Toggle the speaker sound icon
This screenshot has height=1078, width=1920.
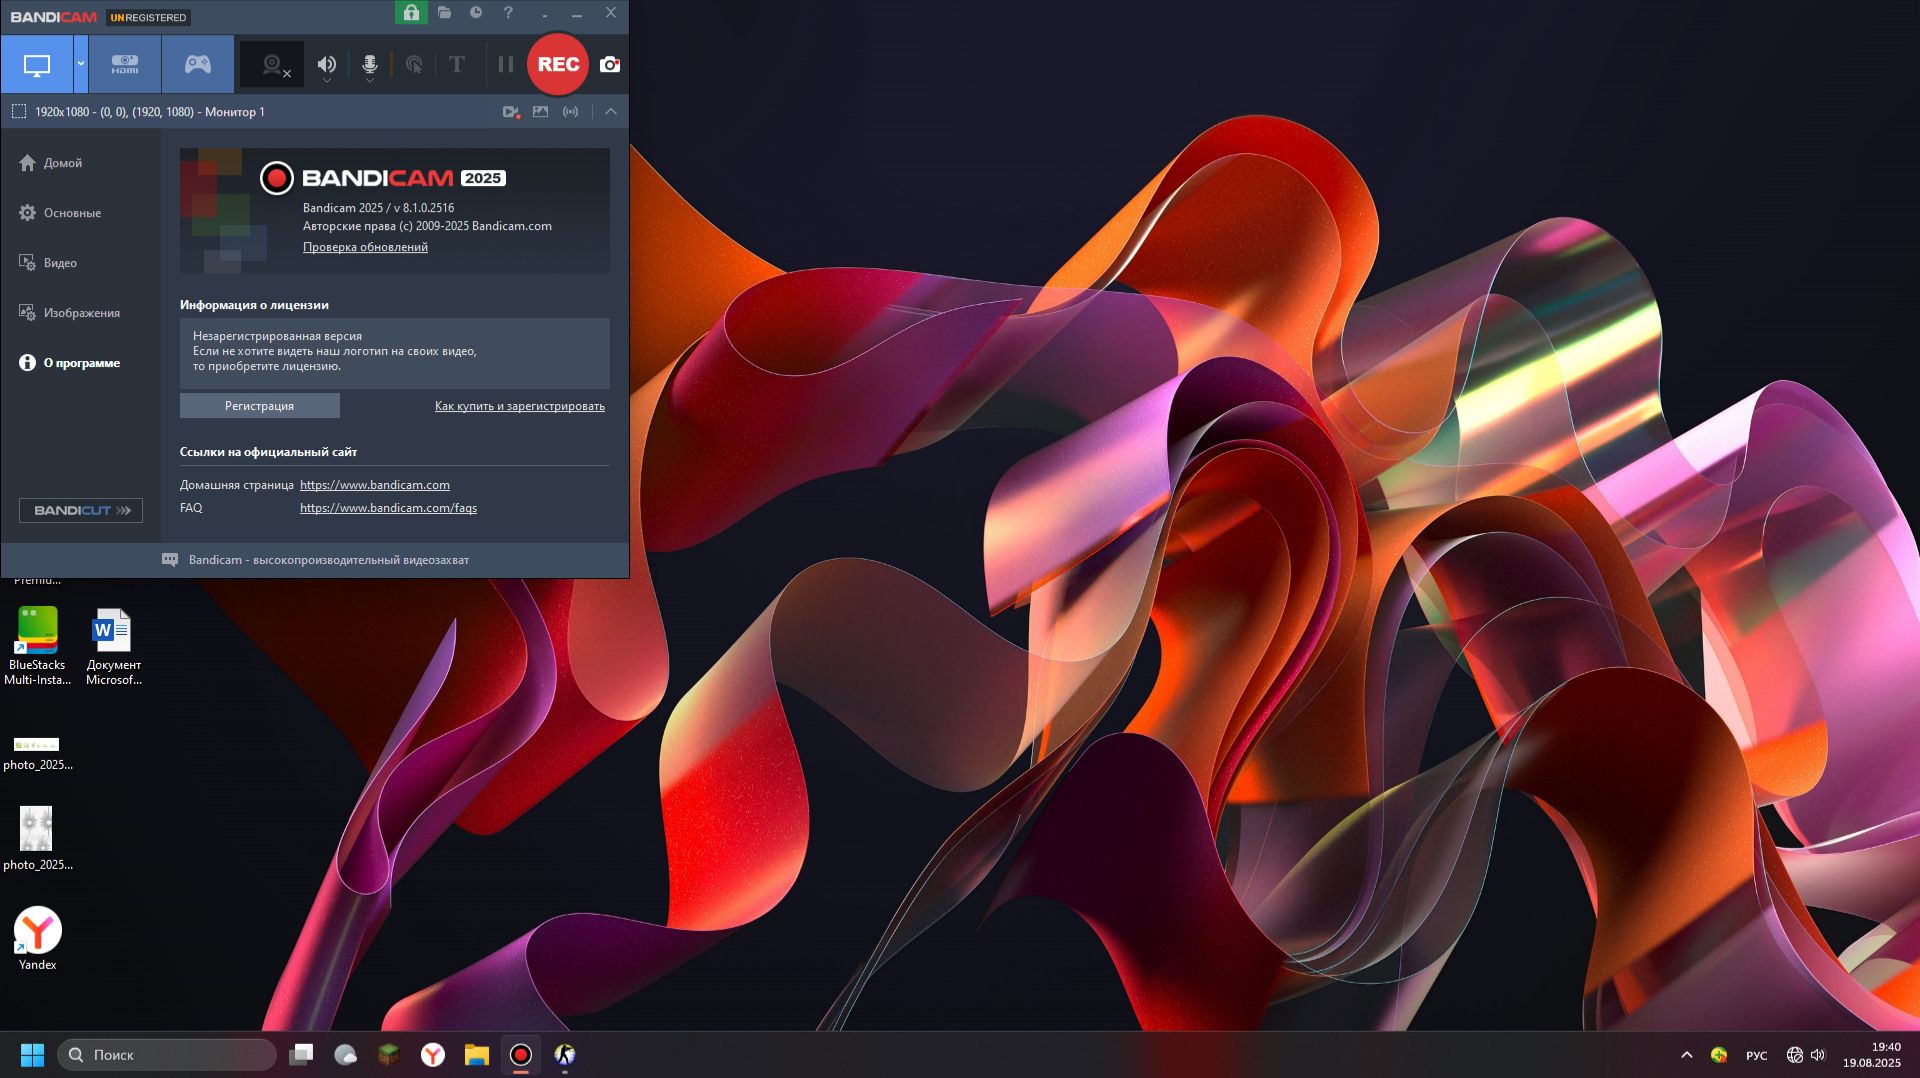pos(326,64)
